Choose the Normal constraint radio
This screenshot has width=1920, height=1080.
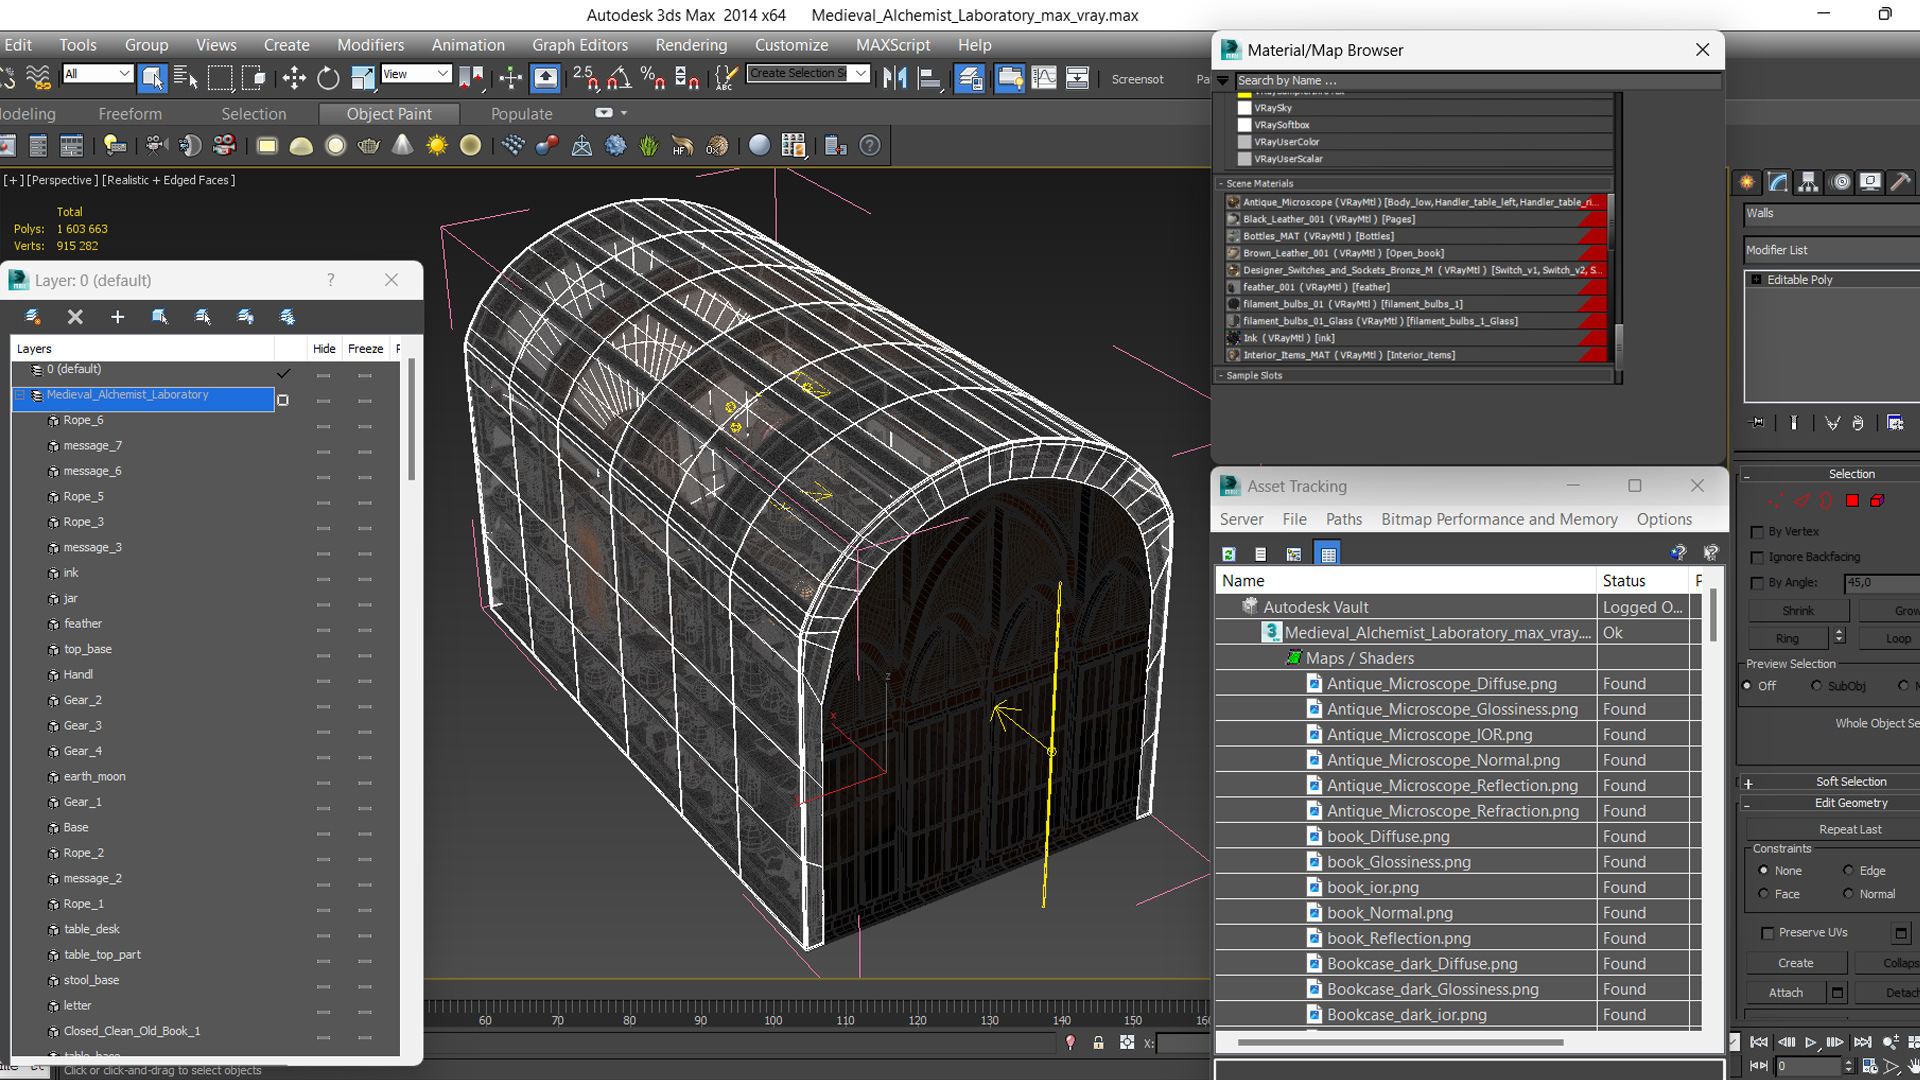[1848, 894]
